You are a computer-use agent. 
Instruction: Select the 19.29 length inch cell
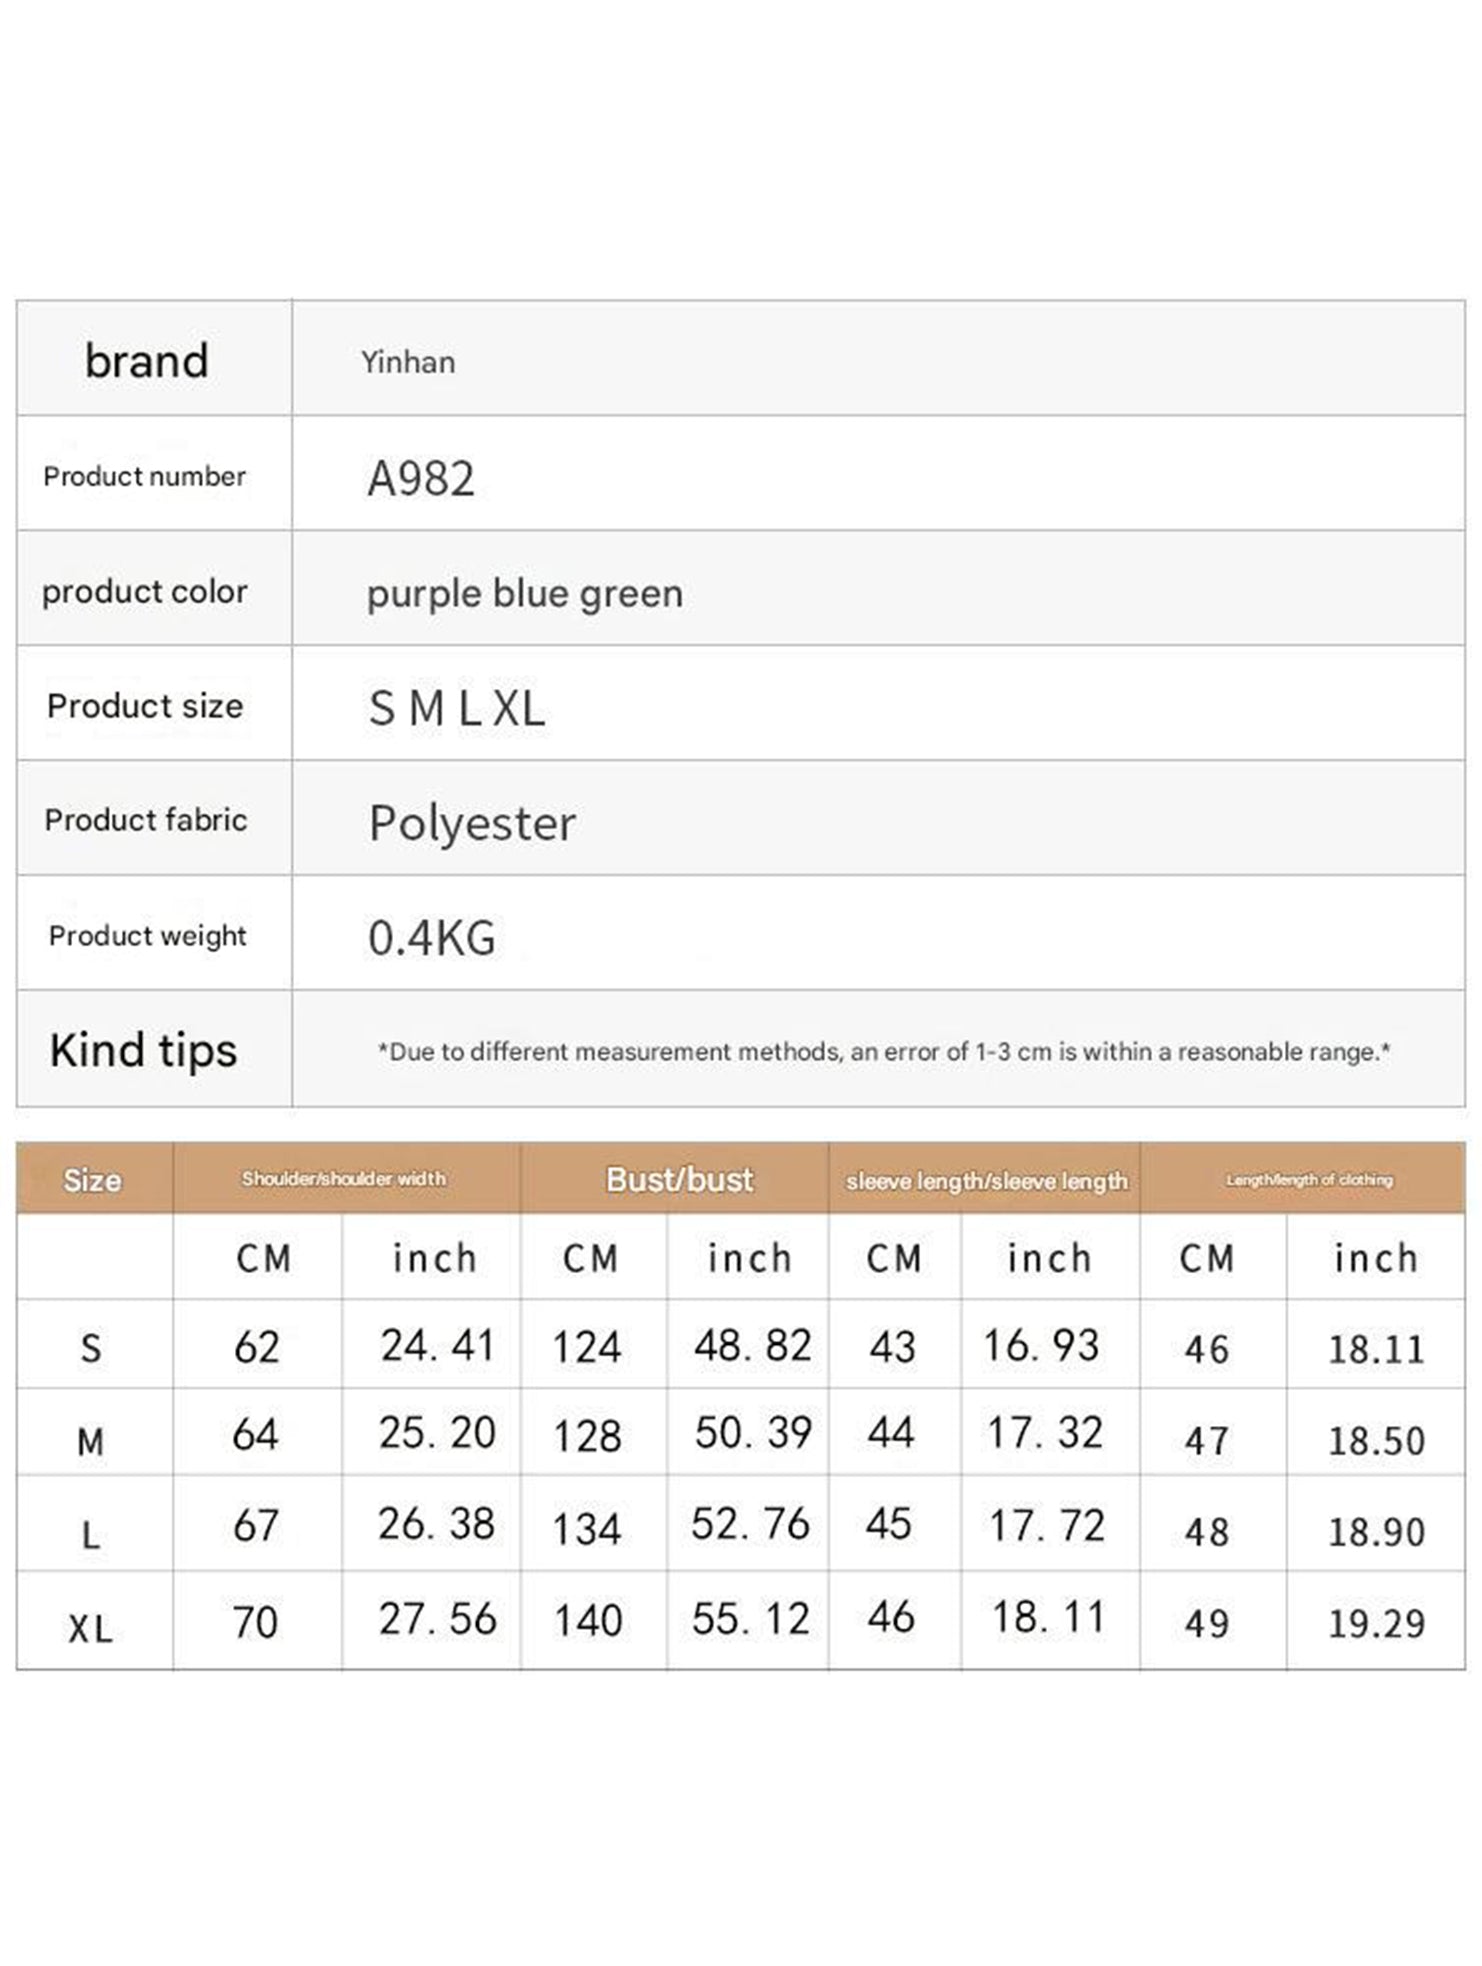1376,1623
